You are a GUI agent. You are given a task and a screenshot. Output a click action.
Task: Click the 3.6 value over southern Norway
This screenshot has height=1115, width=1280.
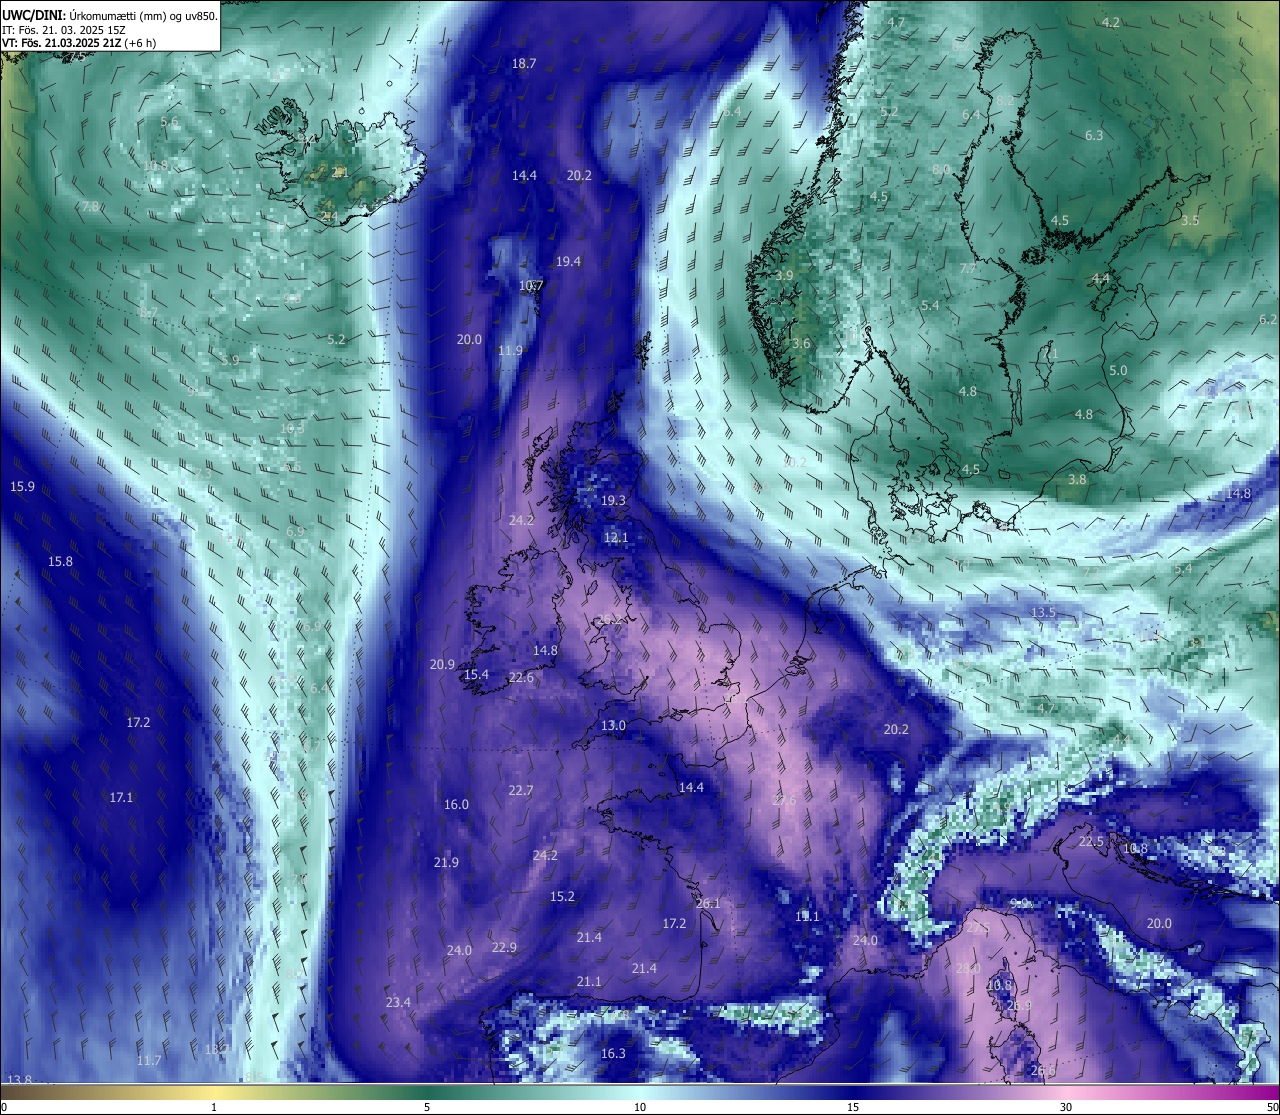[801, 344]
